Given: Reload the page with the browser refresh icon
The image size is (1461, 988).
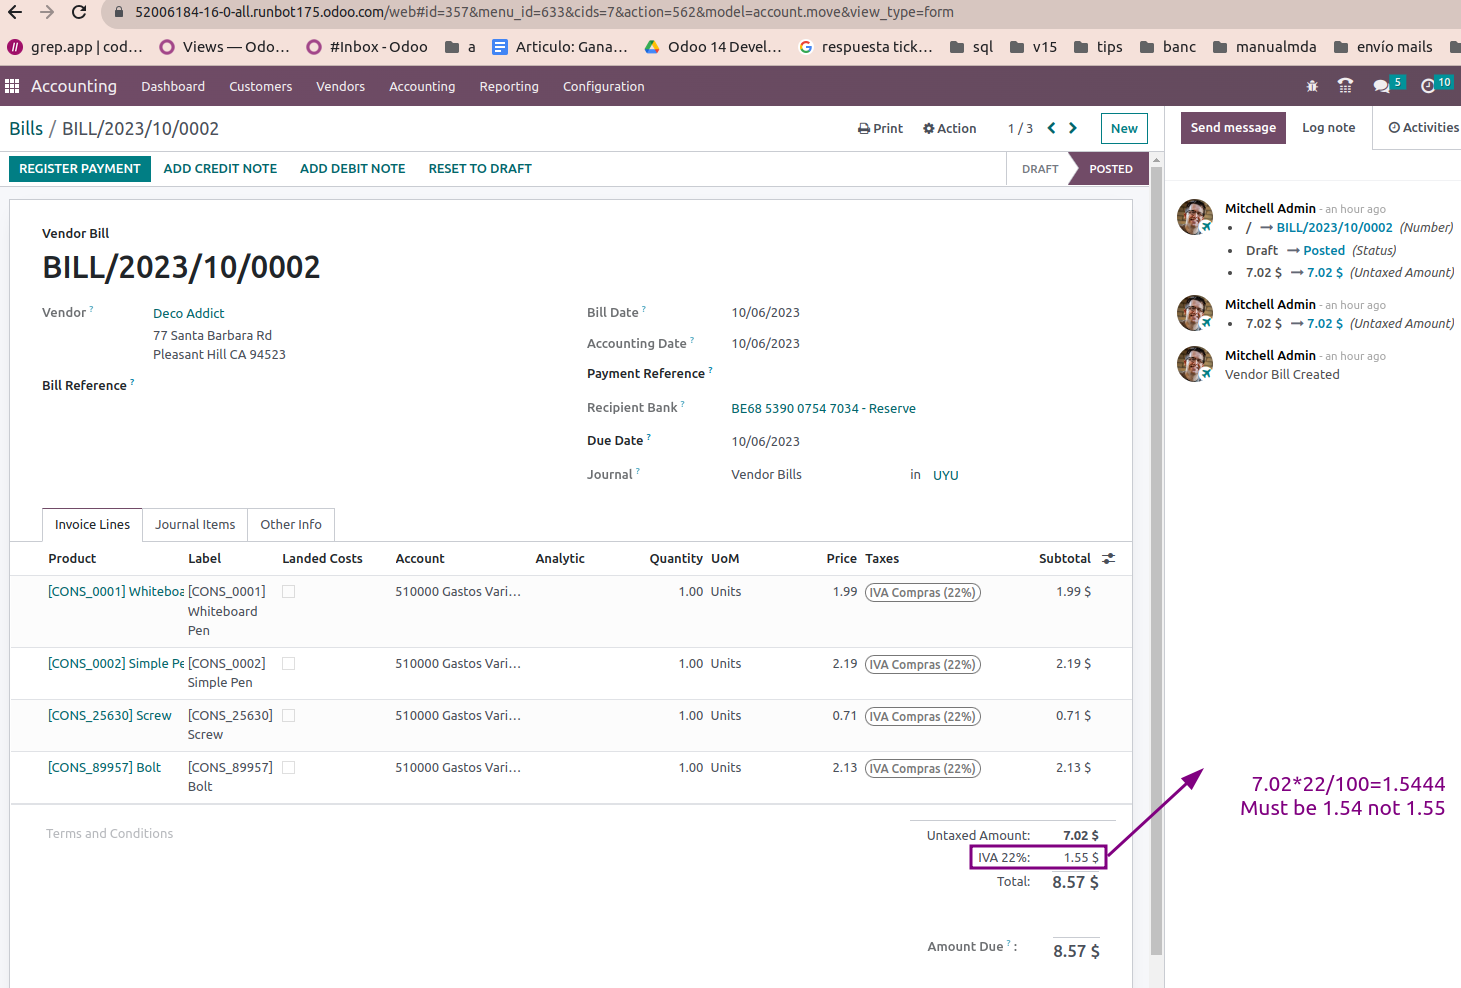Looking at the screenshot, I should (x=79, y=14).
